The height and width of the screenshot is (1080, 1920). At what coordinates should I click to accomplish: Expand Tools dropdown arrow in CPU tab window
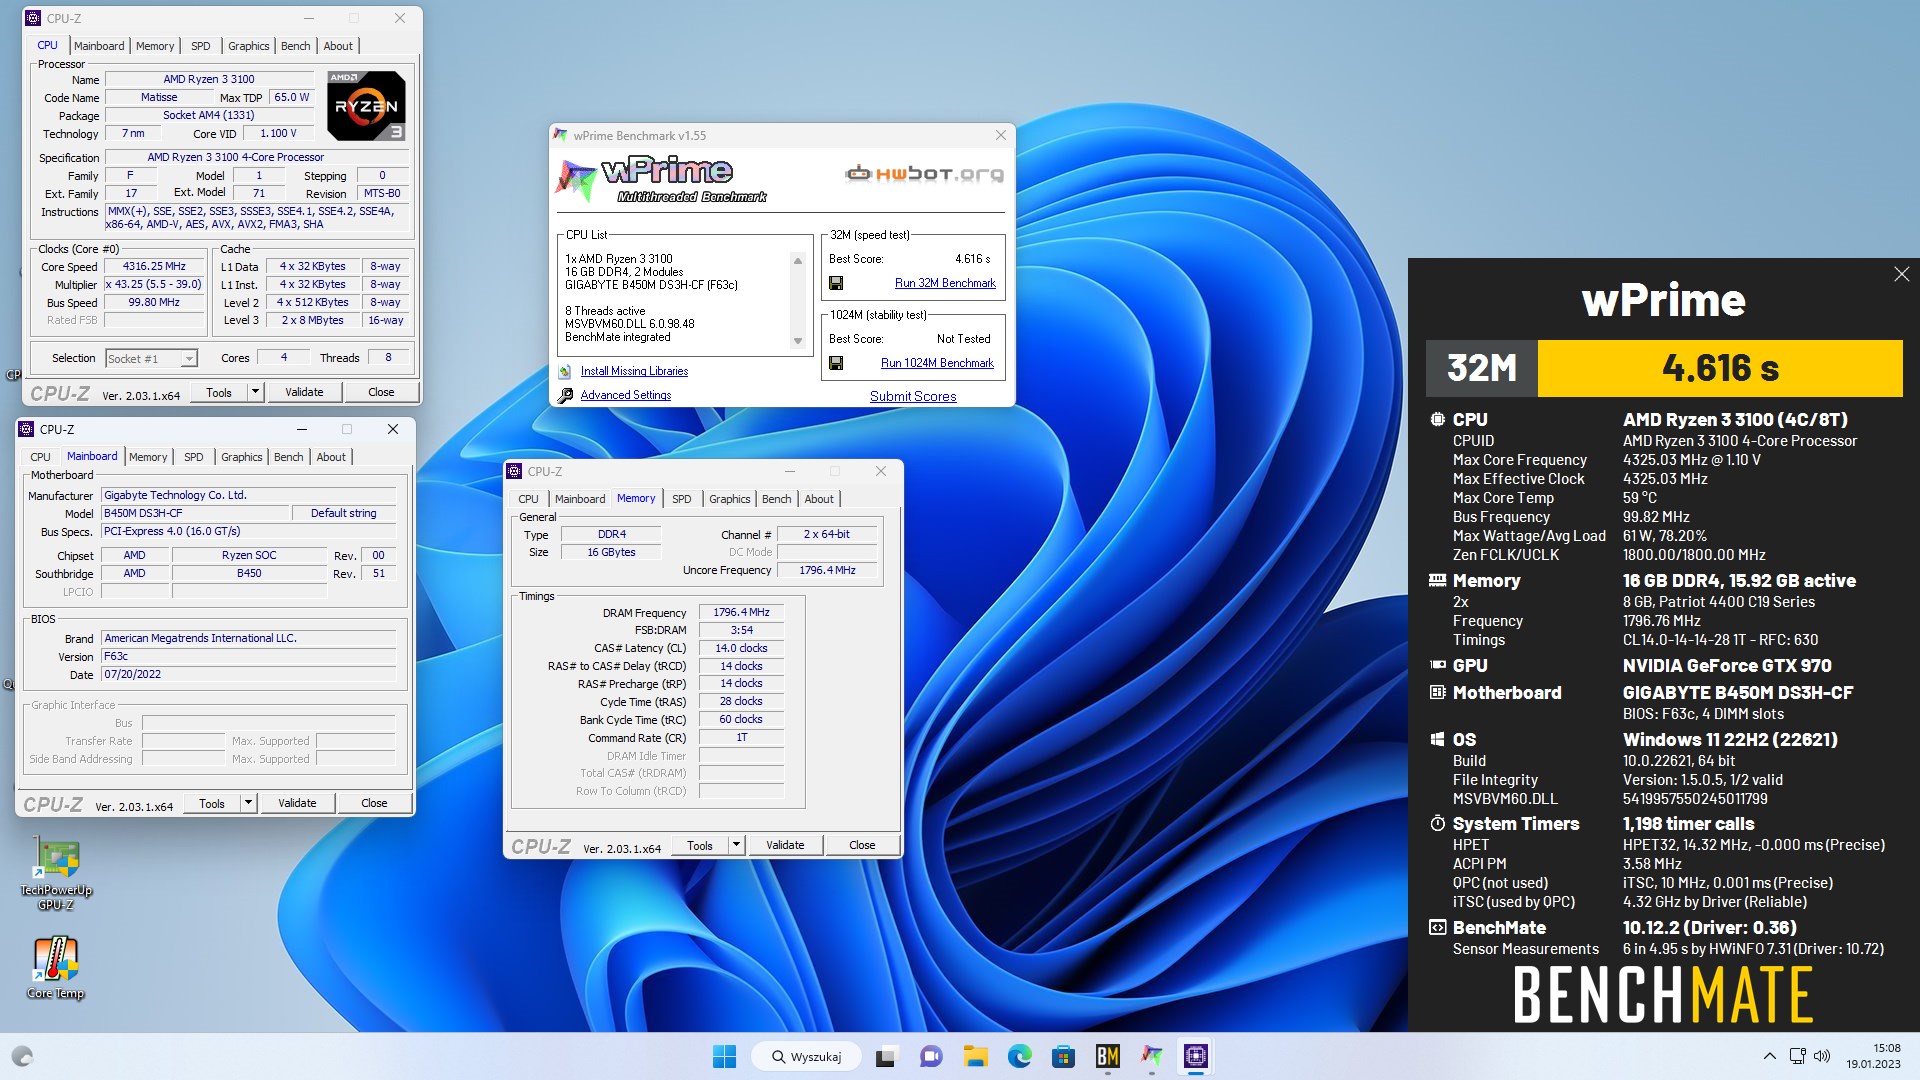point(255,392)
